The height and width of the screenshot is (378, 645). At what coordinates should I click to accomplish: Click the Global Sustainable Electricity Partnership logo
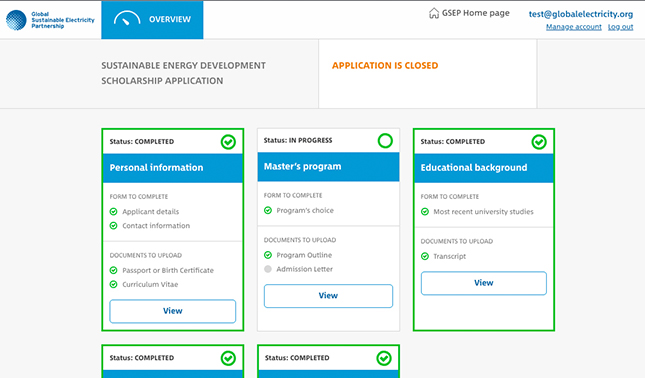pos(50,20)
